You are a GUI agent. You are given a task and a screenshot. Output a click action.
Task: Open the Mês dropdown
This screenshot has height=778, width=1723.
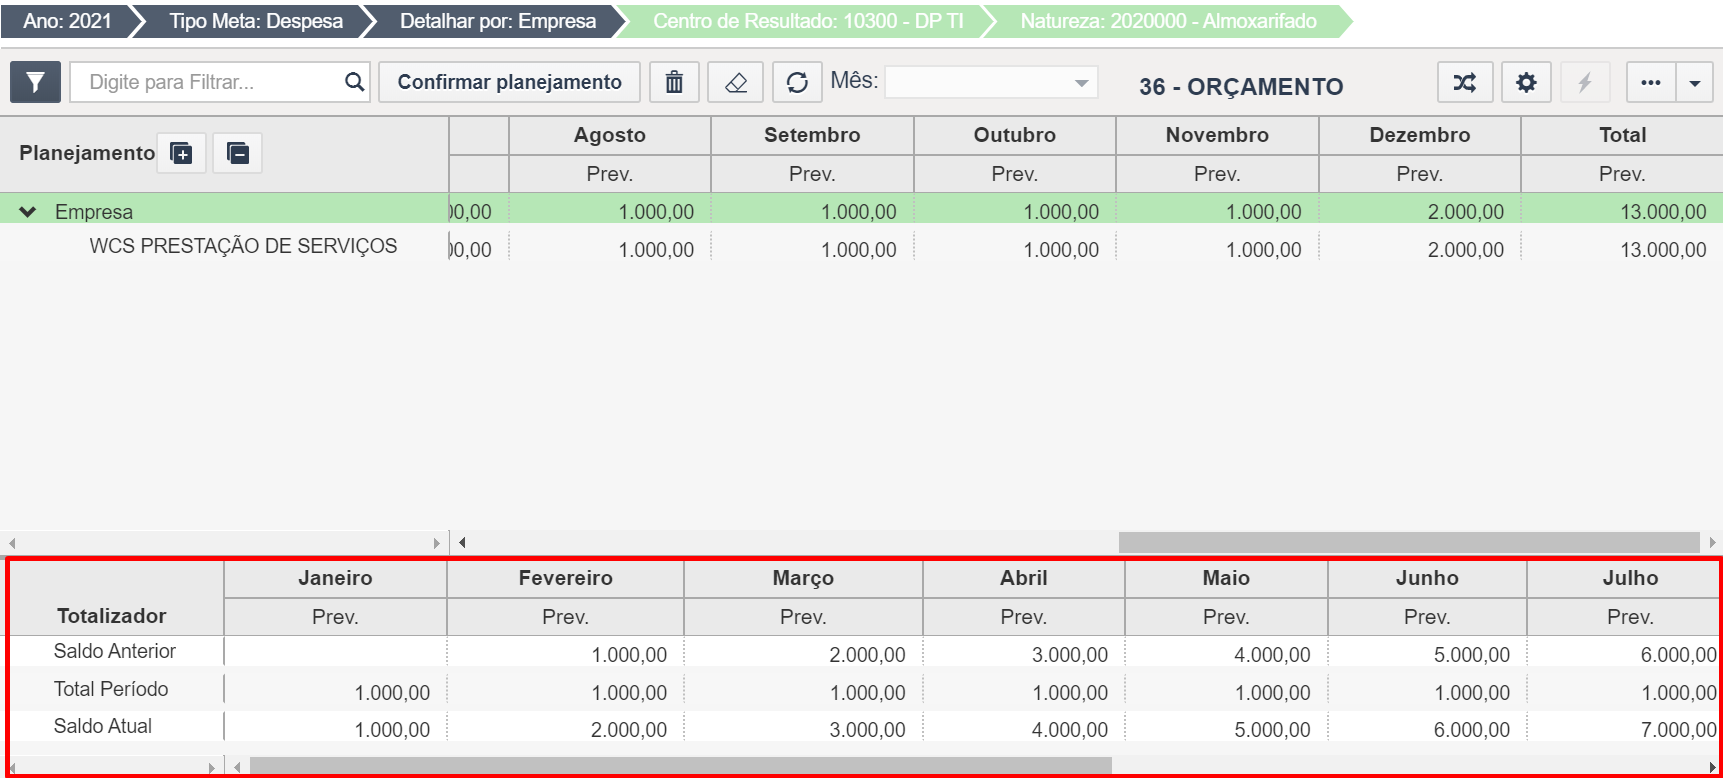click(991, 82)
